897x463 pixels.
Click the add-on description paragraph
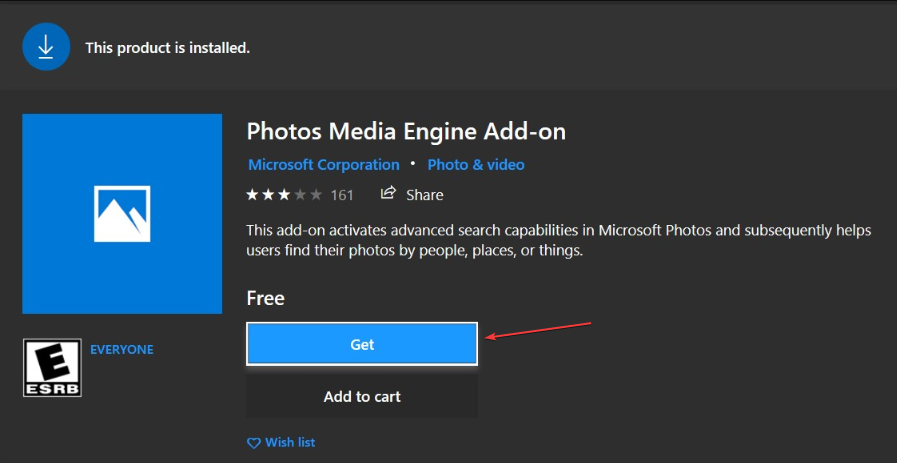pos(559,240)
